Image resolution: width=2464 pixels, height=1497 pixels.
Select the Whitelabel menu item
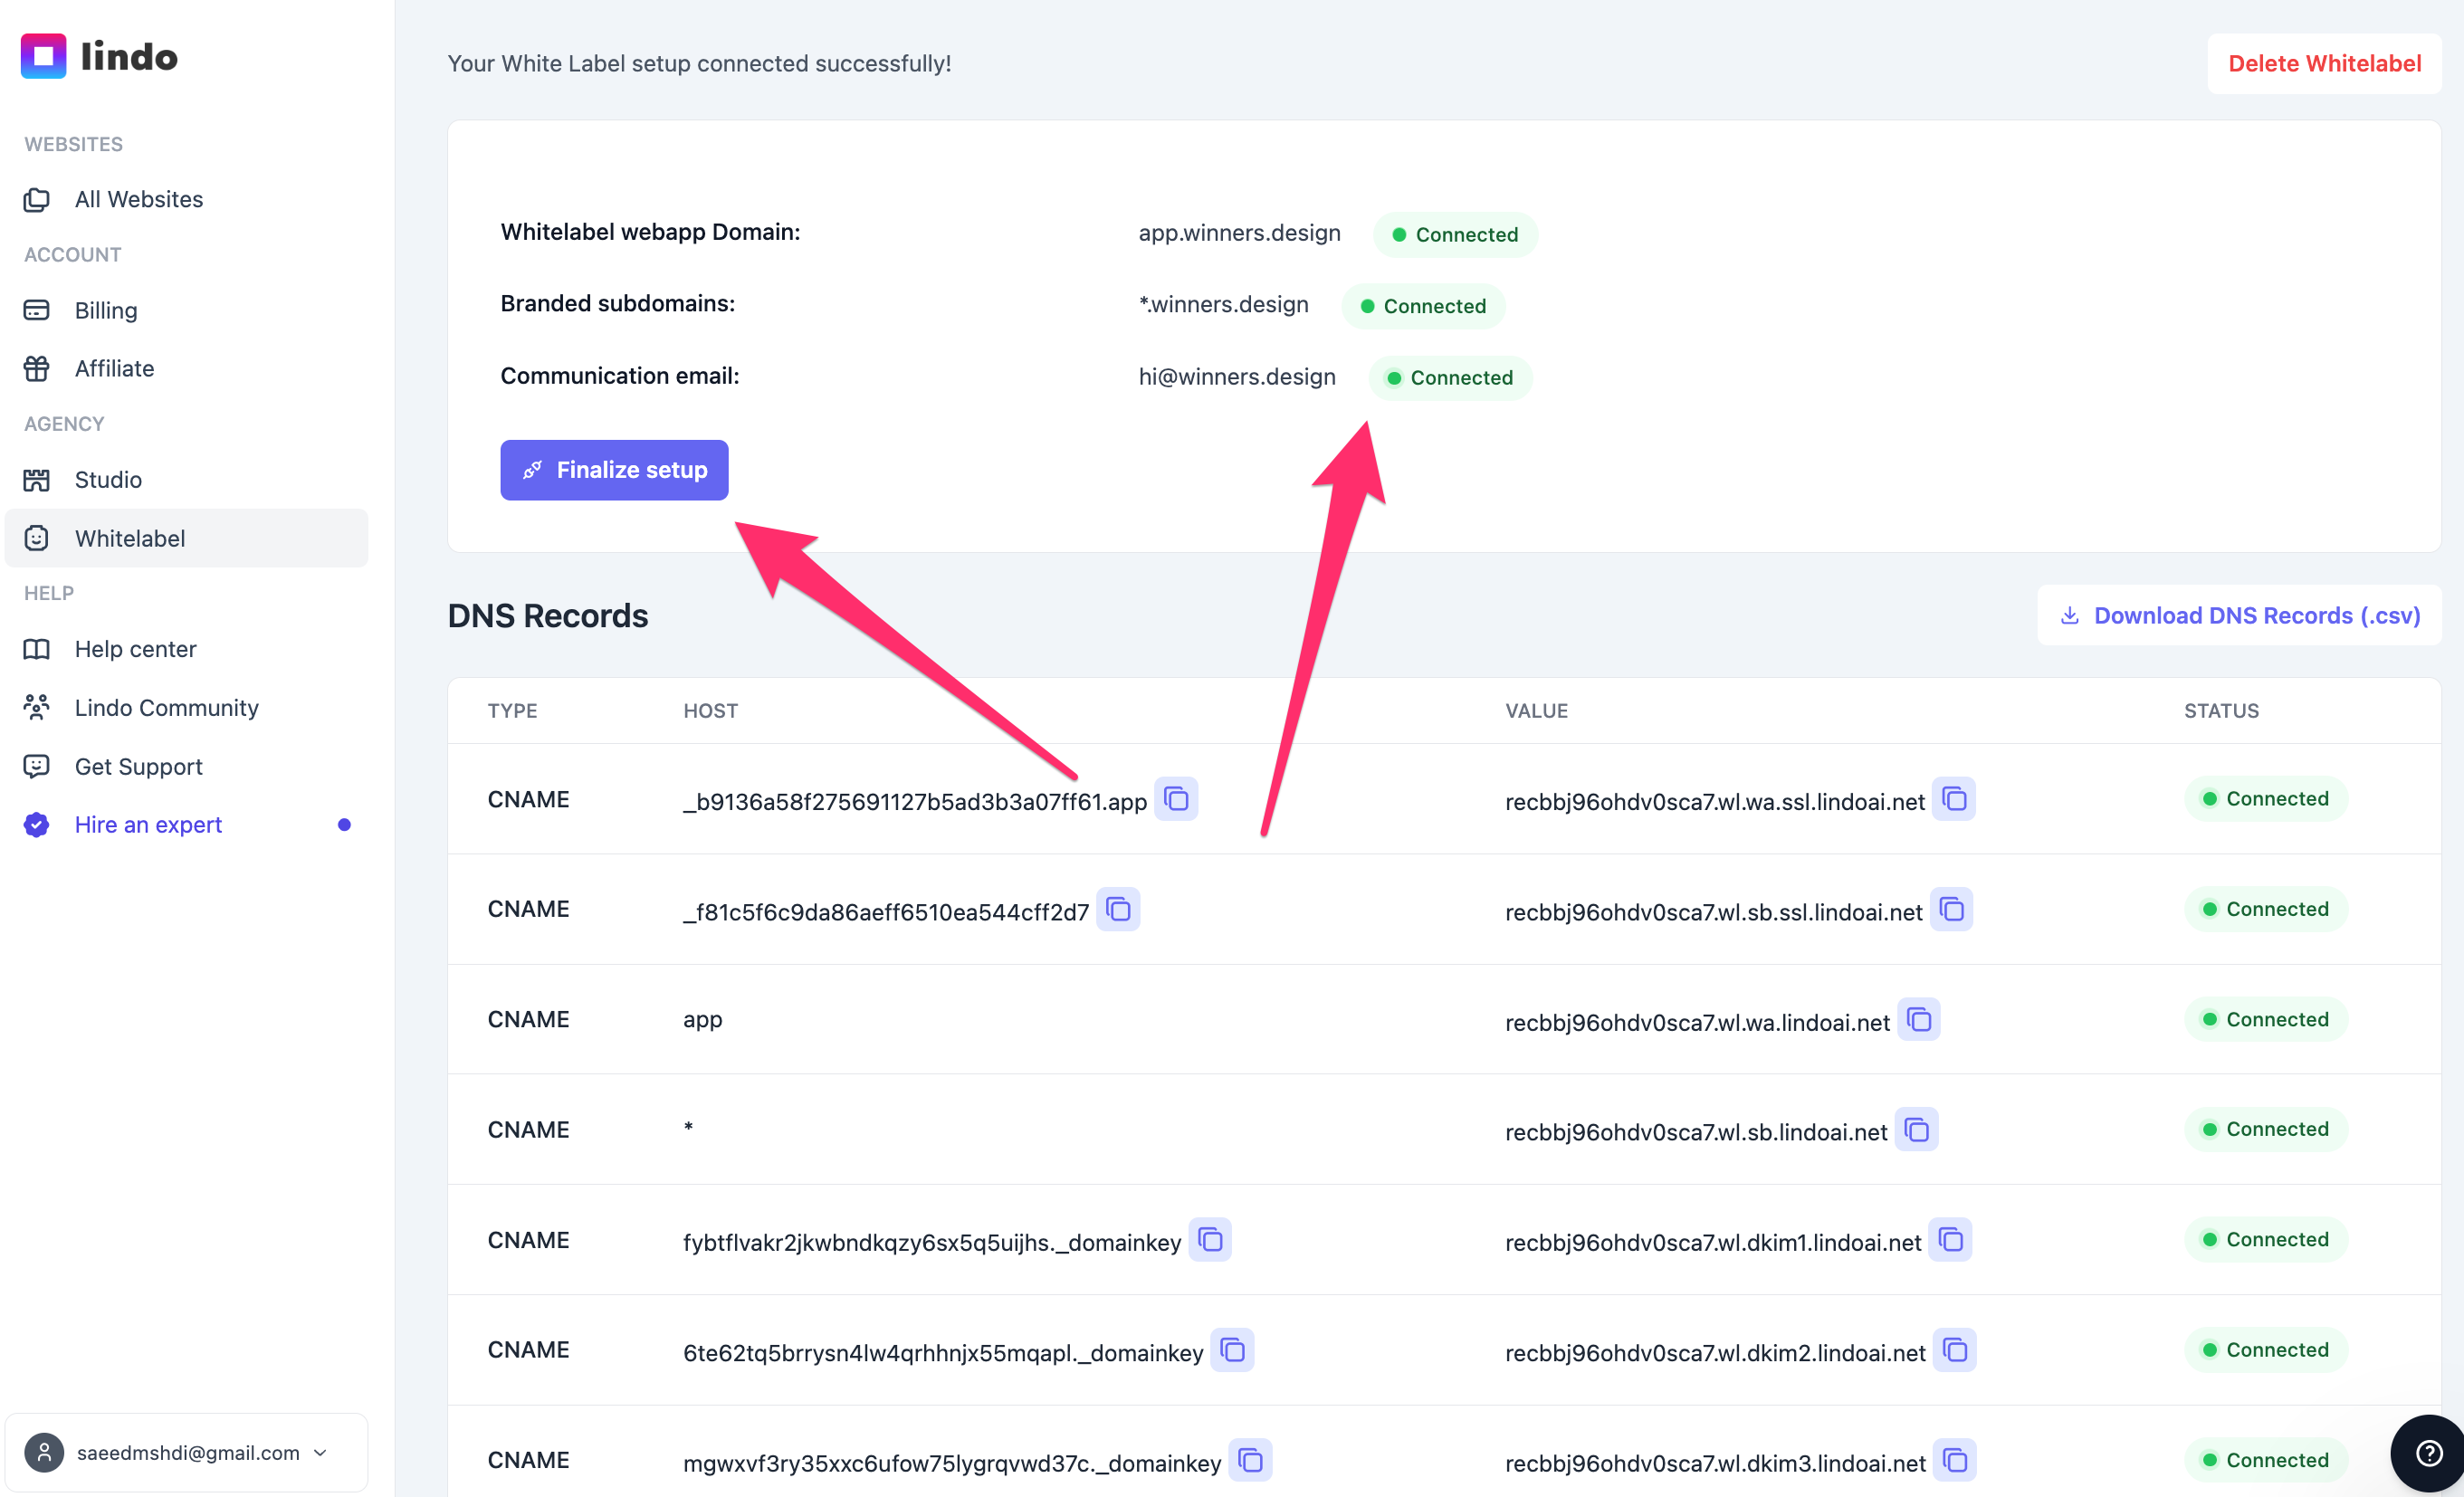pyautogui.click(x=186, y=539)
